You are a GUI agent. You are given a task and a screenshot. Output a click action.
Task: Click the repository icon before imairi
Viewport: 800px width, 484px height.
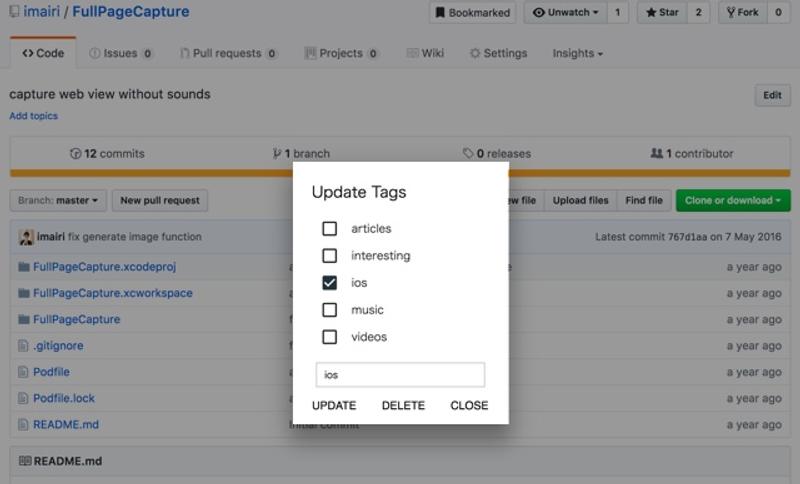pos(14,12)
